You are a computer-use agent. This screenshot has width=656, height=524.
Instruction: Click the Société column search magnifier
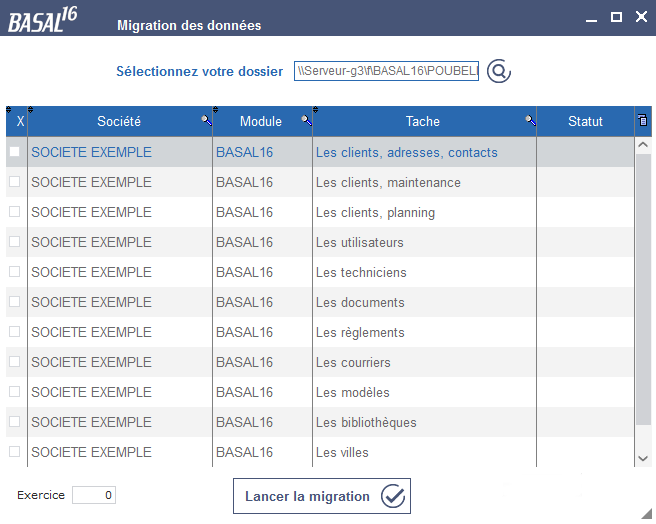coord(206,121)
